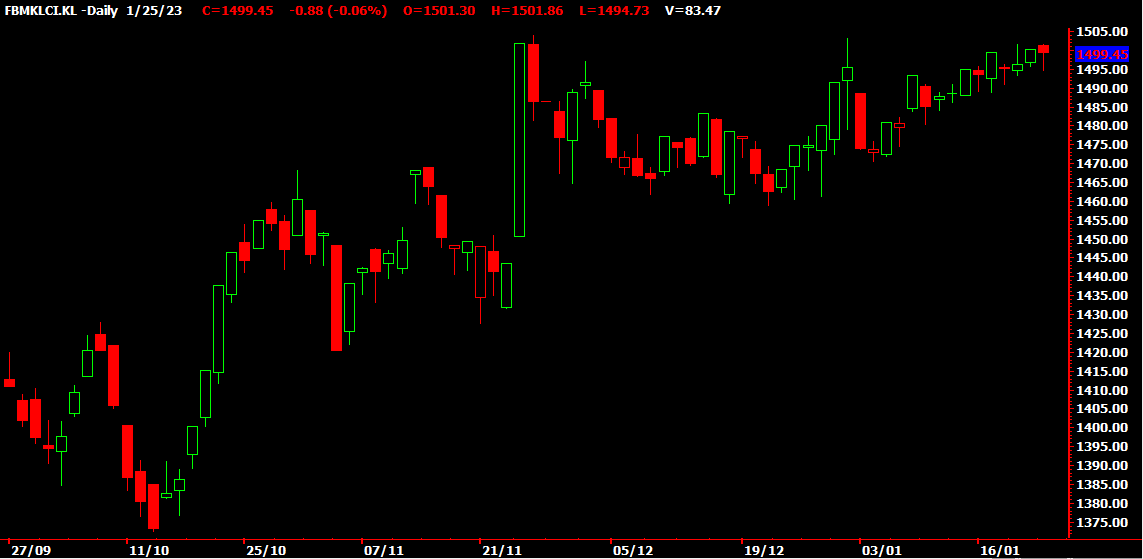1143x559 pixels.
Task: Click the 1490.00 price axis label
Action: pos(1103,89)
